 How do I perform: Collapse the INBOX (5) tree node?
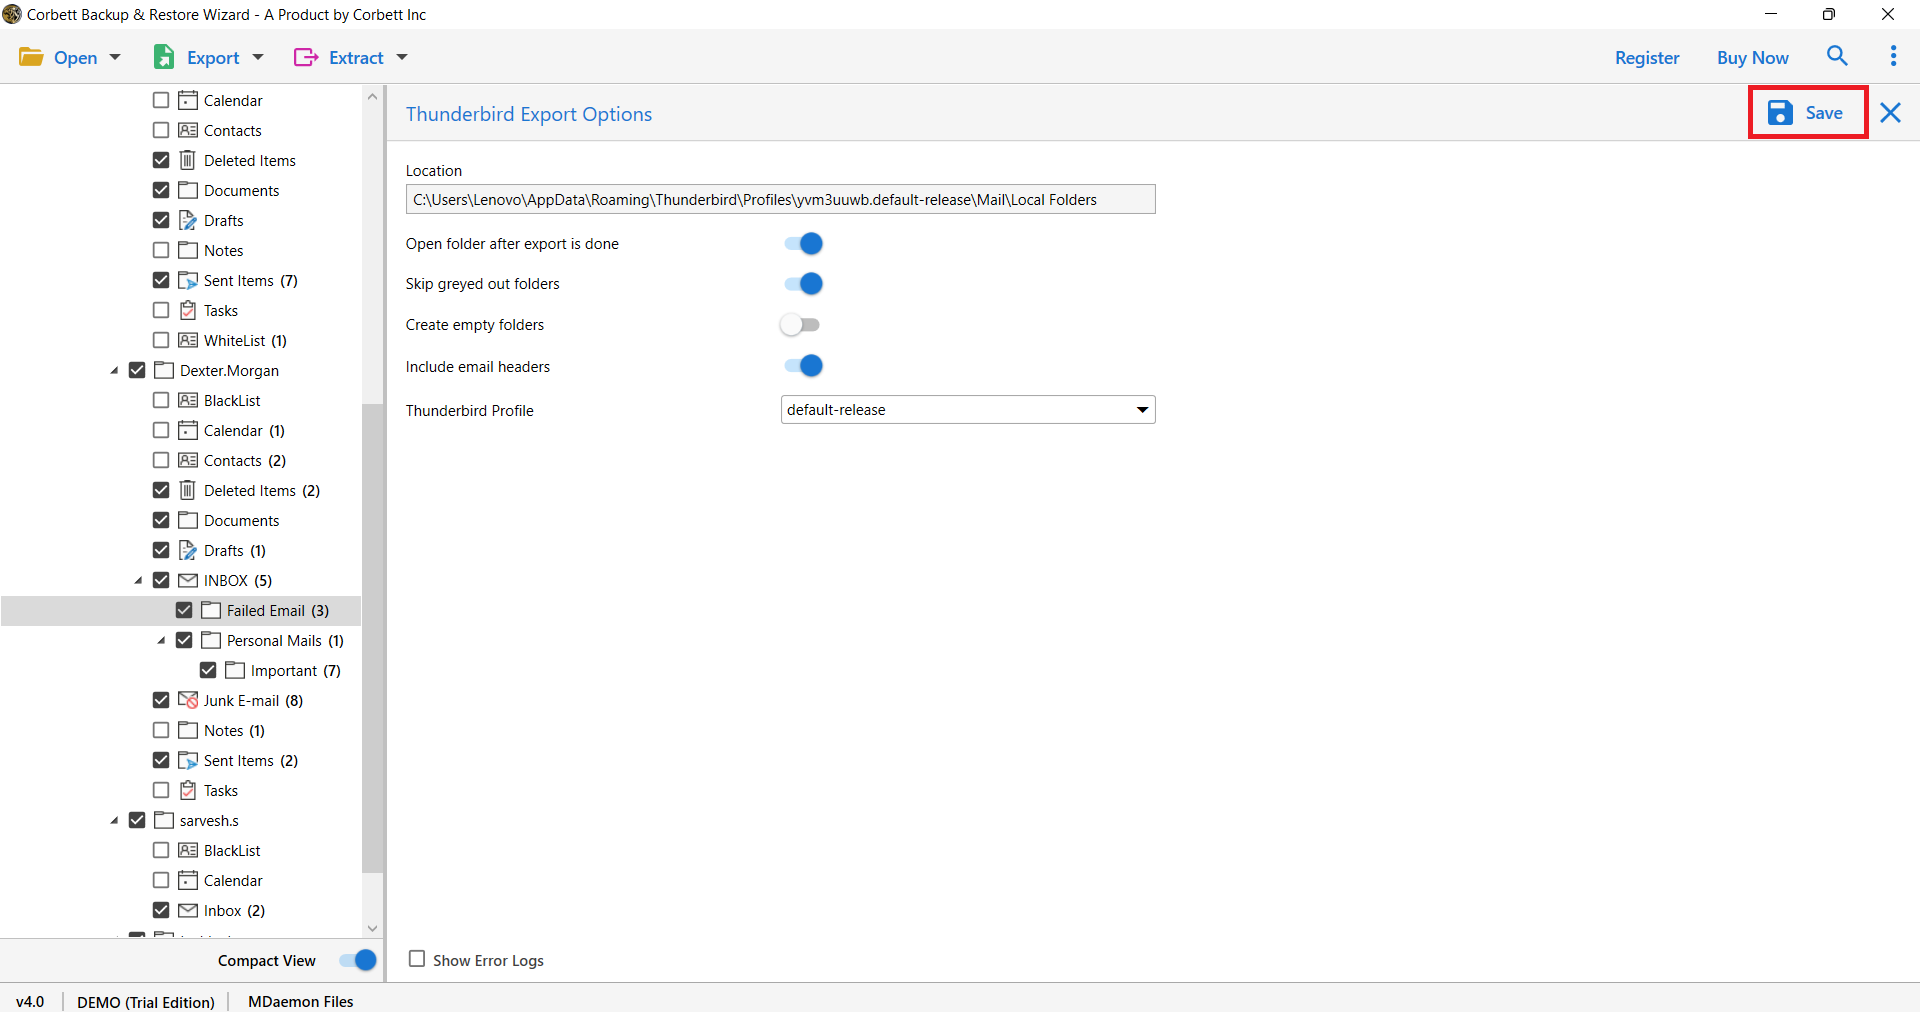click(138, 581)
